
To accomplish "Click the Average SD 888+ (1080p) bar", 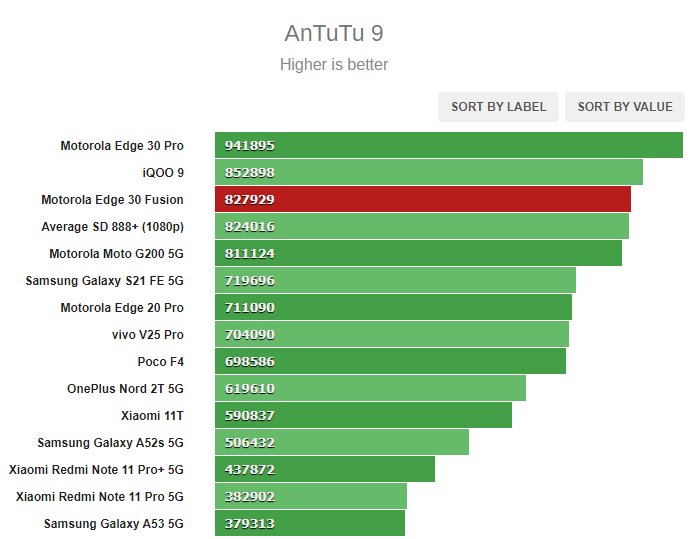I will pyautogui.click(x=422, y=226).
